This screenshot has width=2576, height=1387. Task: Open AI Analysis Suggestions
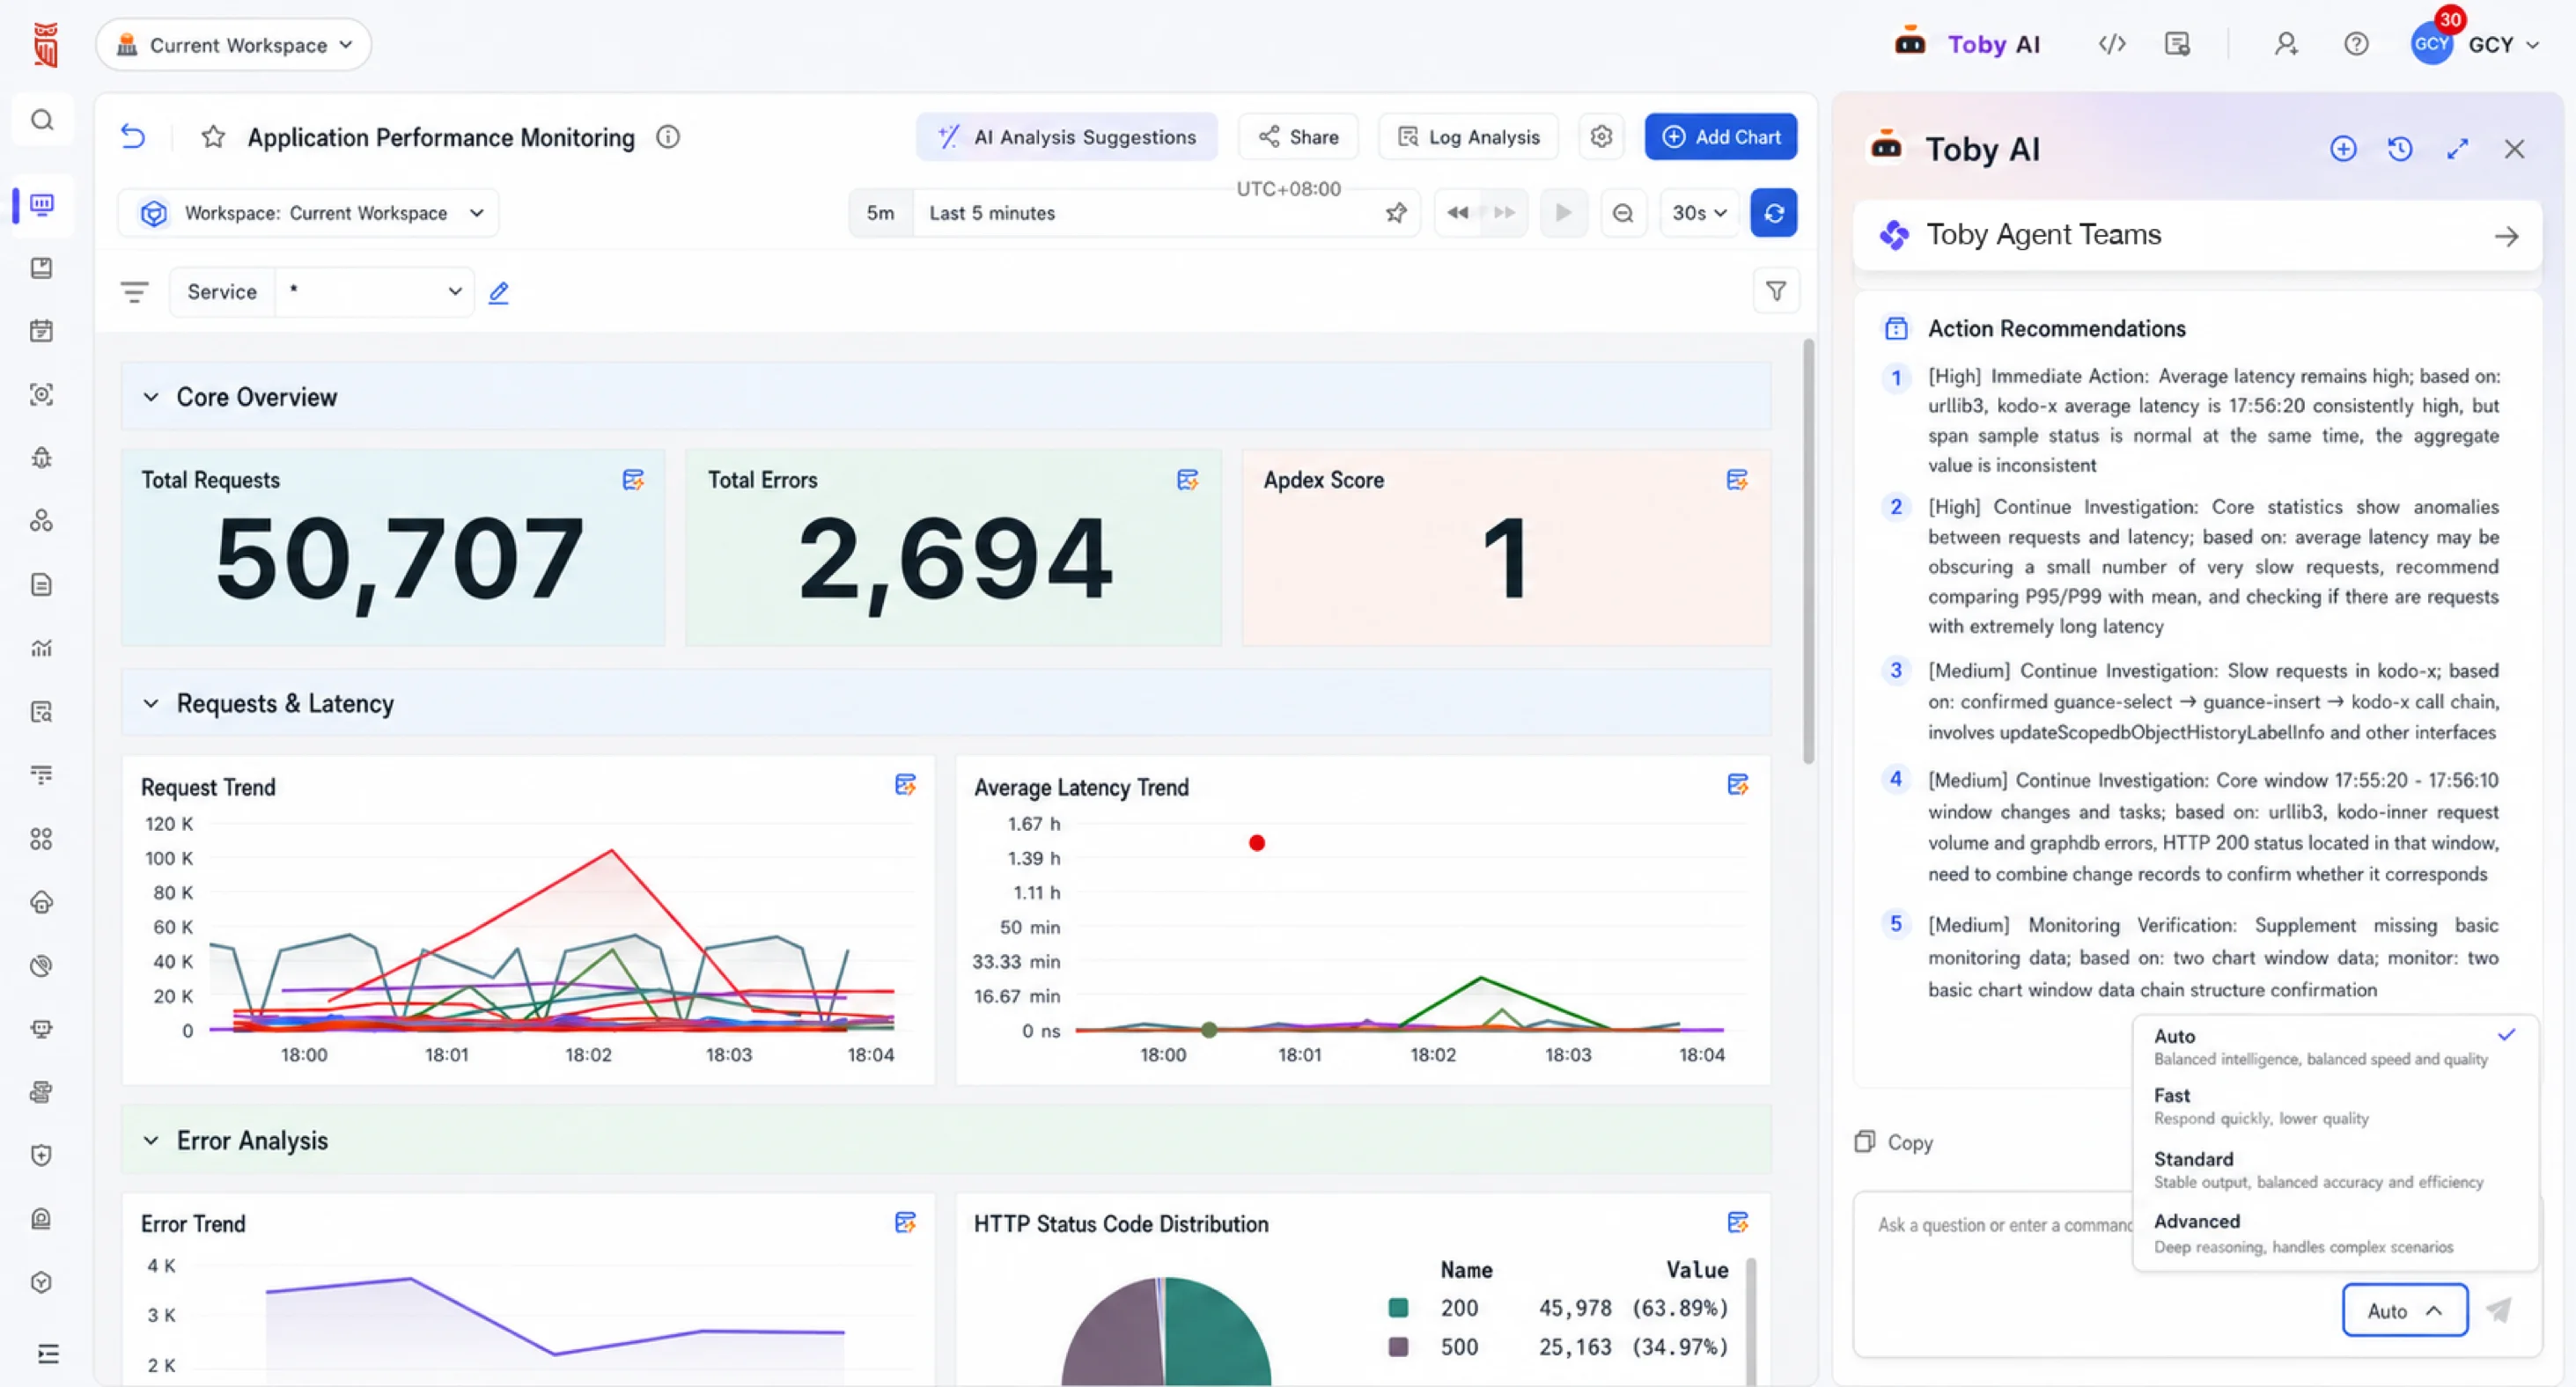click(x=1067, y=137)
